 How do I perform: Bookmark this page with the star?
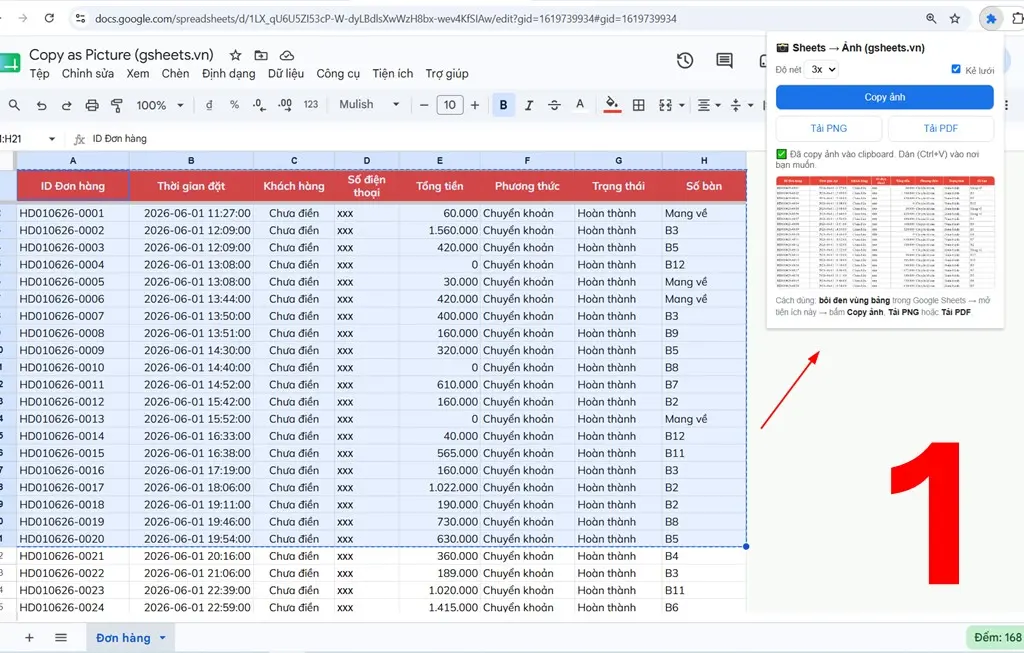[x=955, y=18]
